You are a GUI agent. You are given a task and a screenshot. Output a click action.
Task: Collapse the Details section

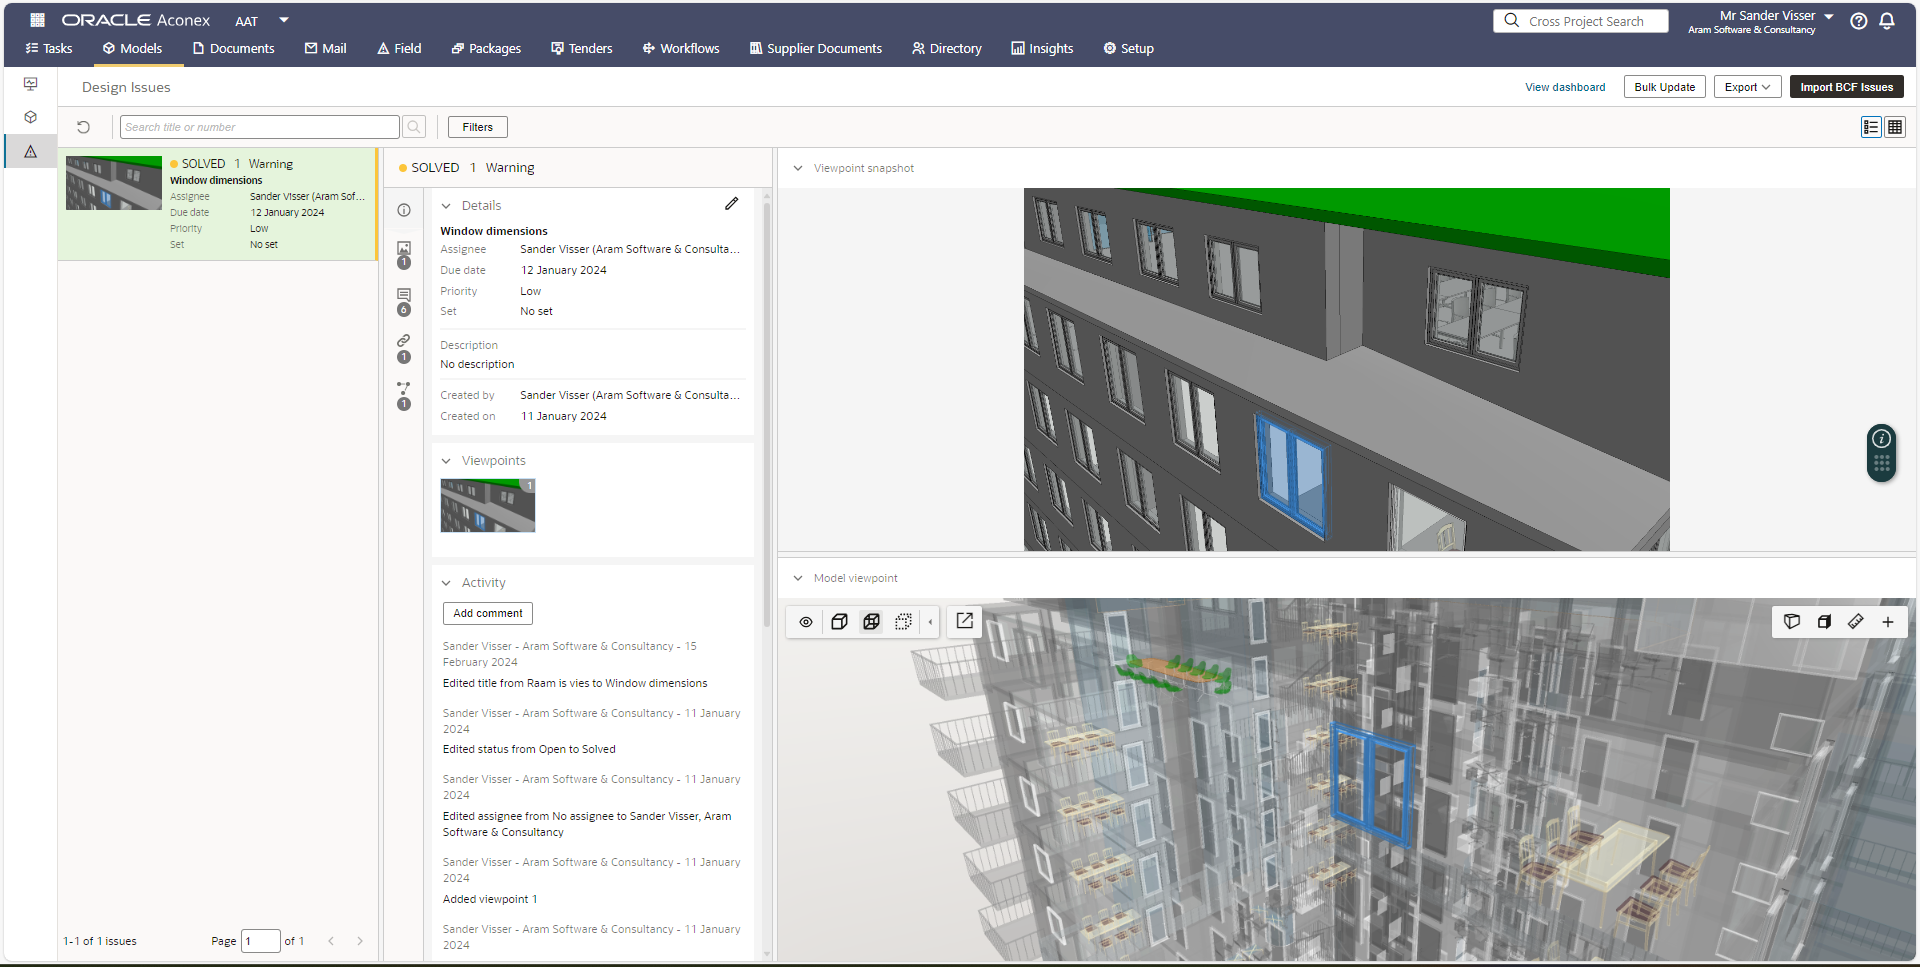click(446, 205)
